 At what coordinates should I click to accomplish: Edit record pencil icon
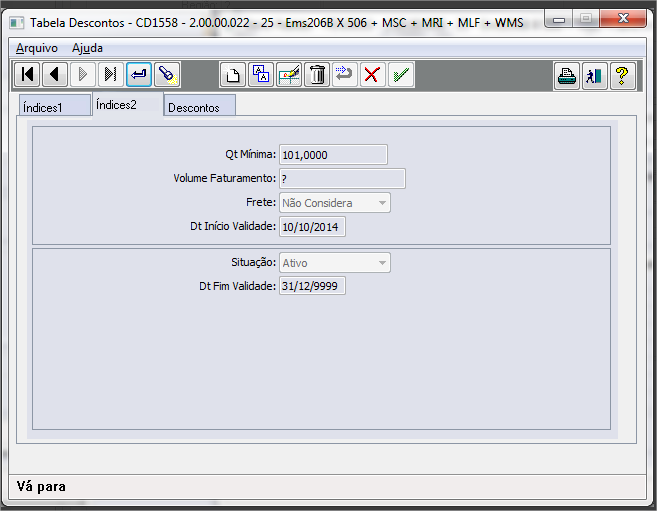(x=289, y=75)
